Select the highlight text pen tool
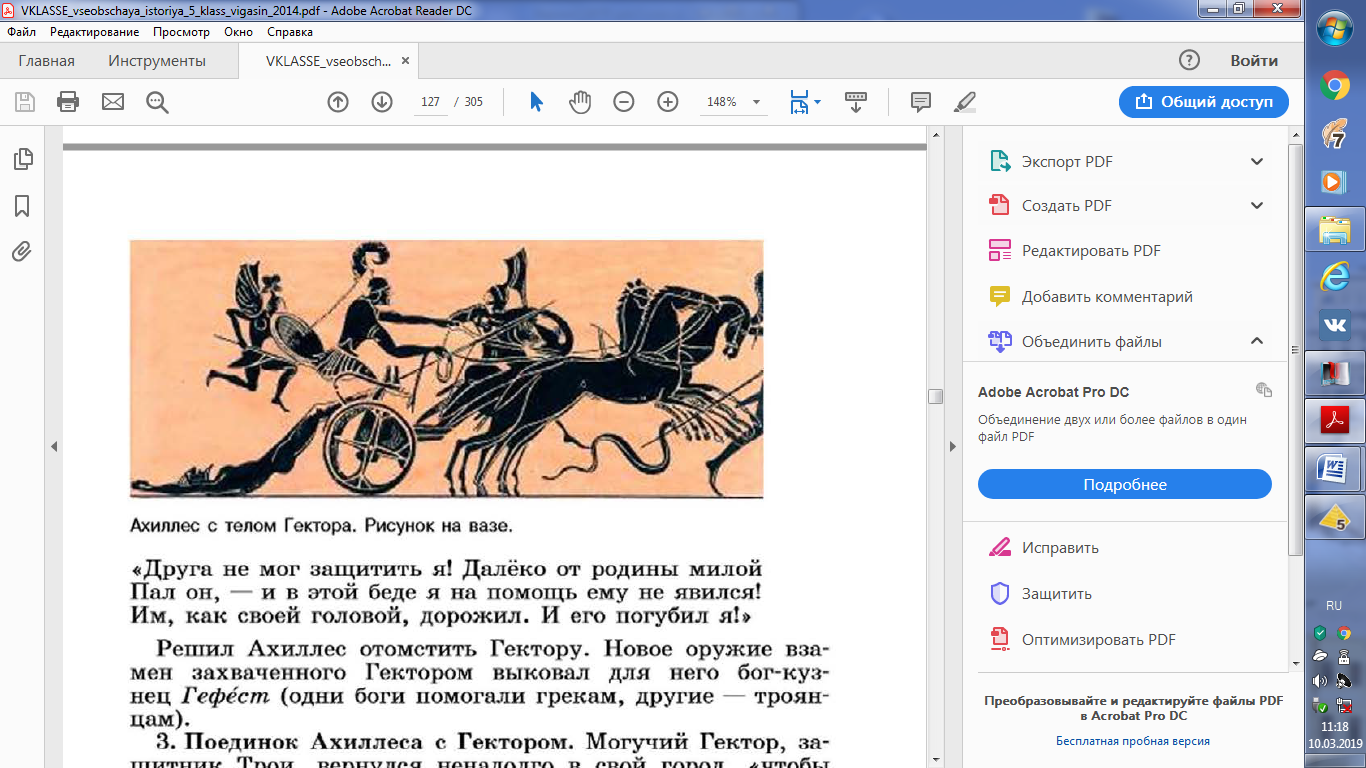This screenshot has height=768, width=1366. (x=965, y=101)
